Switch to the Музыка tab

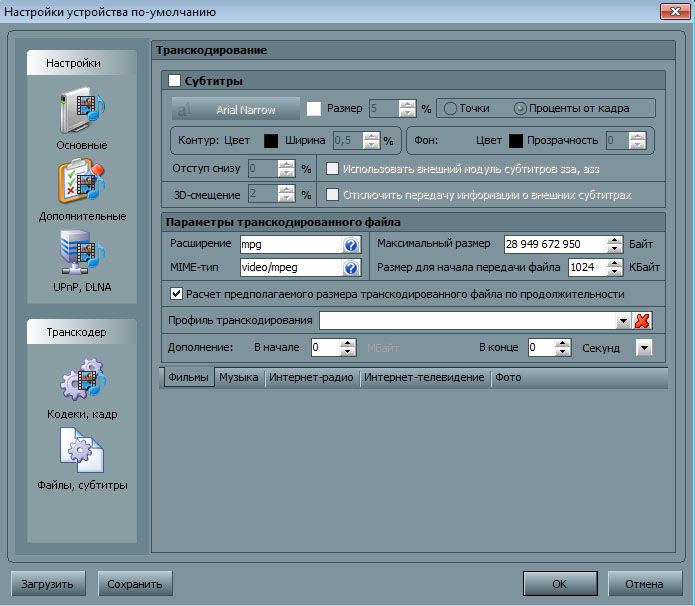click(239, 378)
